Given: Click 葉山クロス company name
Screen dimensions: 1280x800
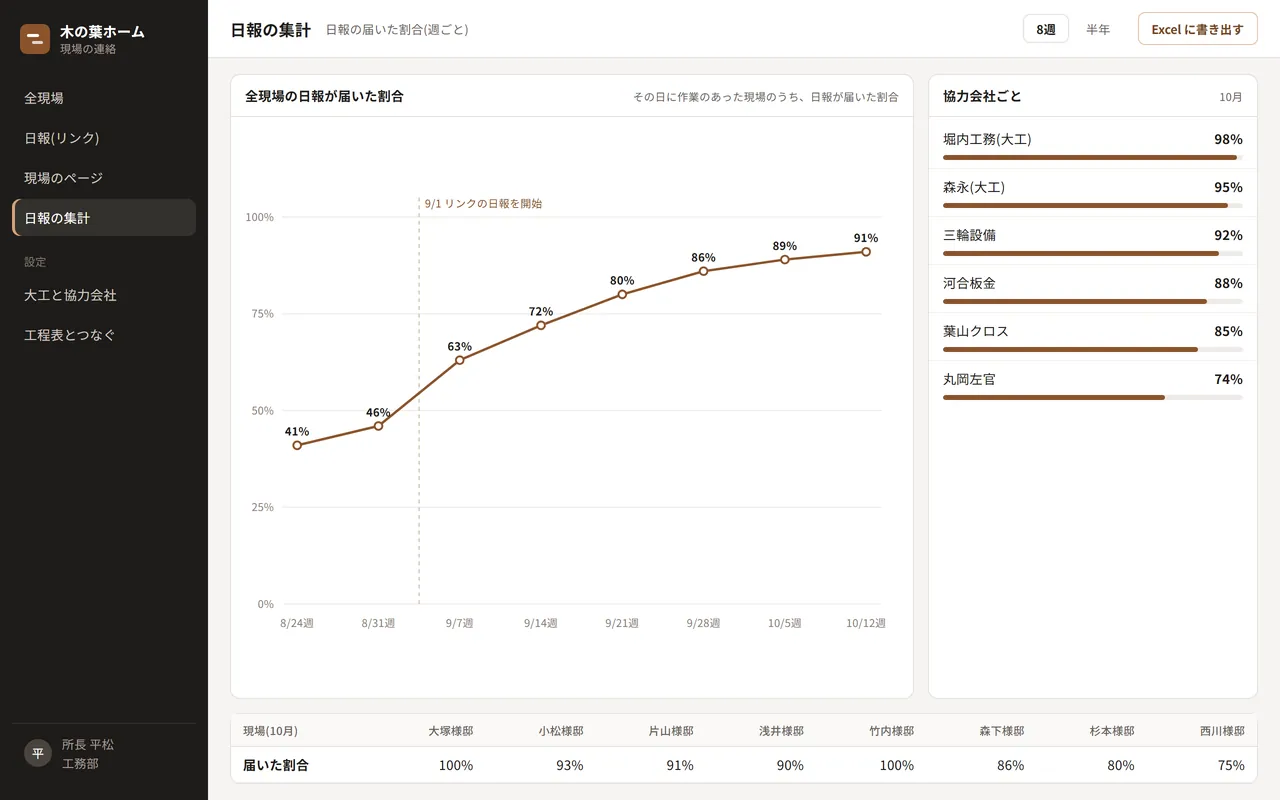Looking at the screenshot, I should tap(976, 331).
